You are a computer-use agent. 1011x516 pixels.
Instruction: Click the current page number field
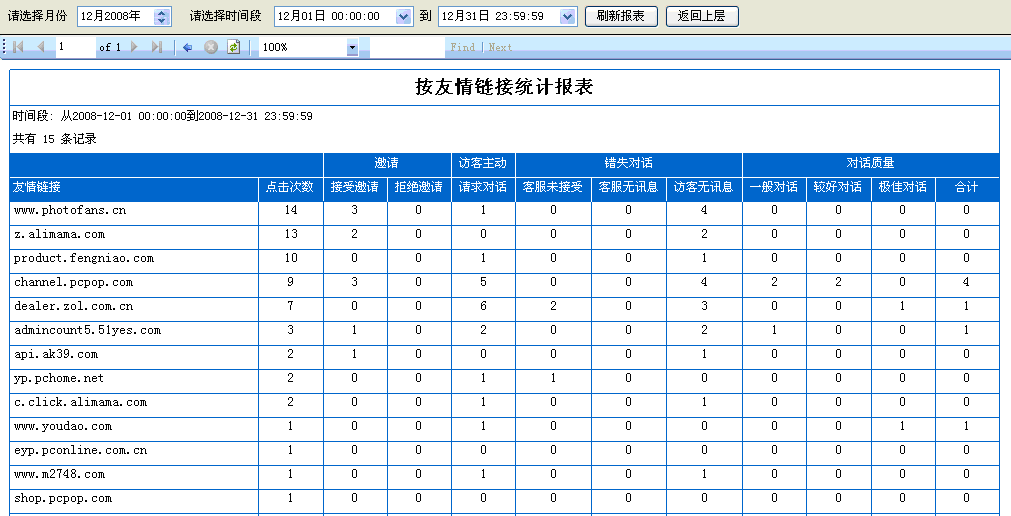pyautogui.click(x=75, y=47)
